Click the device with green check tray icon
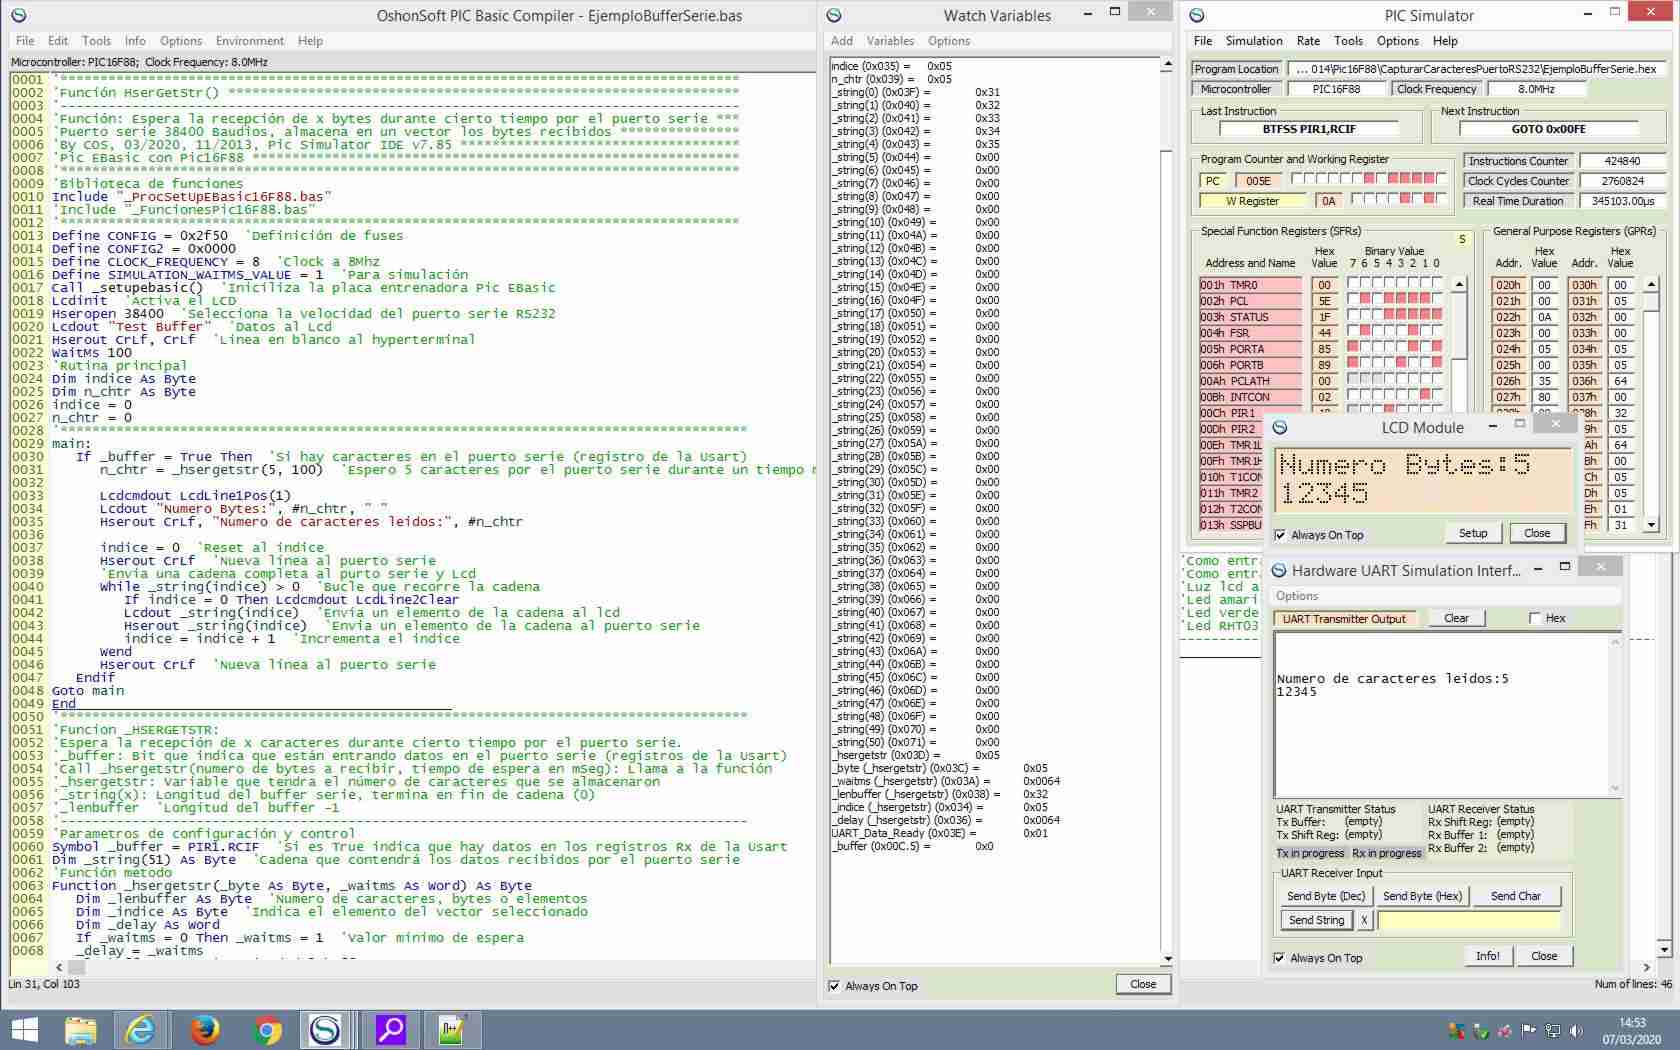The width and height of the screenshot is (1680, 1050). [x=1480, y=1030]
